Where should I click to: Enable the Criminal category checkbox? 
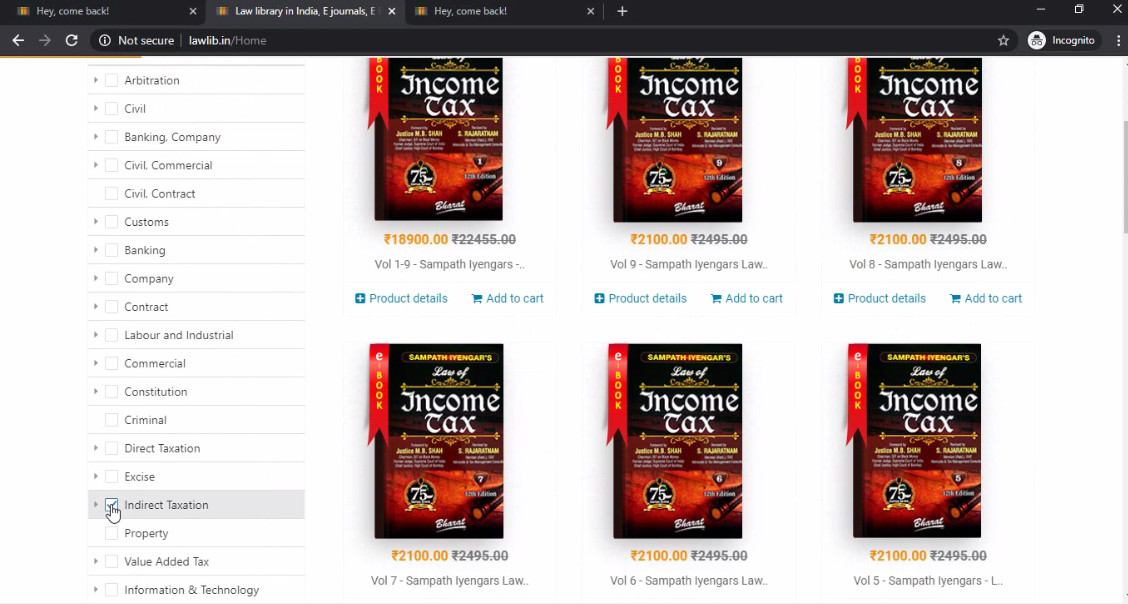(x=112, y=420)
